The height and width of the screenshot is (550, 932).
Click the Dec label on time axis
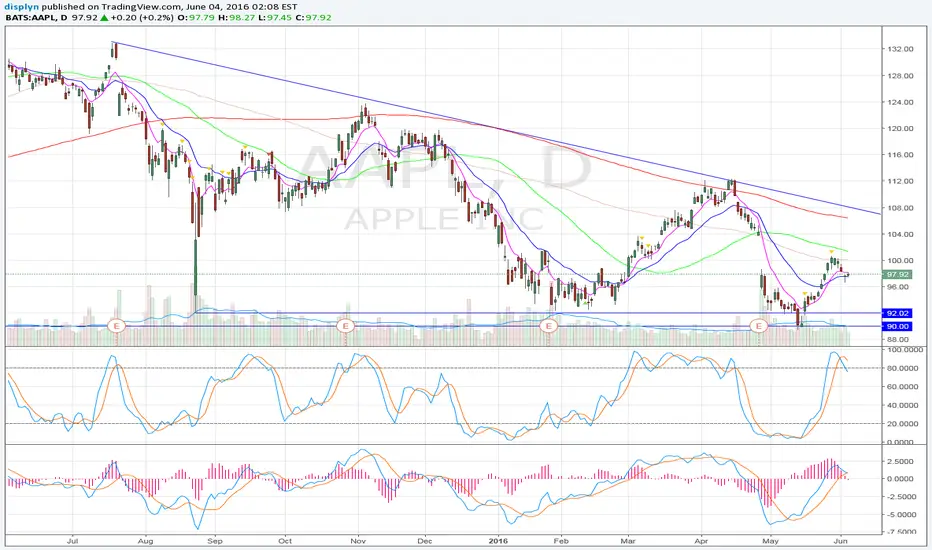(424, 541)
